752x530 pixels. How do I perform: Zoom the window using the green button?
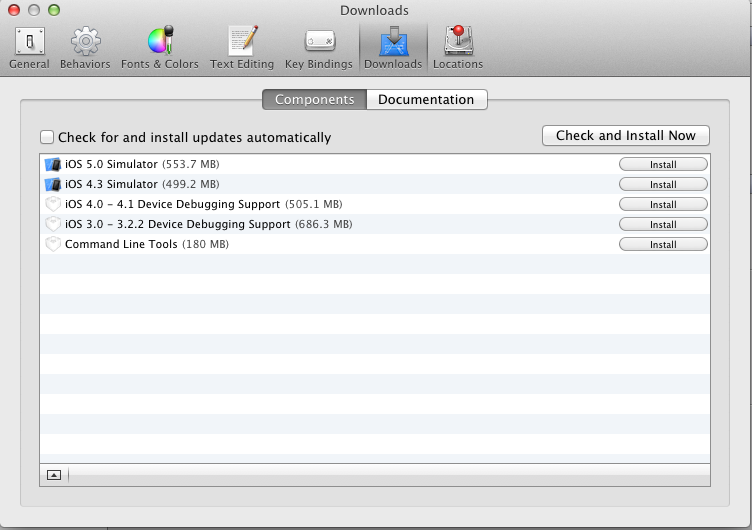(54, 10)
